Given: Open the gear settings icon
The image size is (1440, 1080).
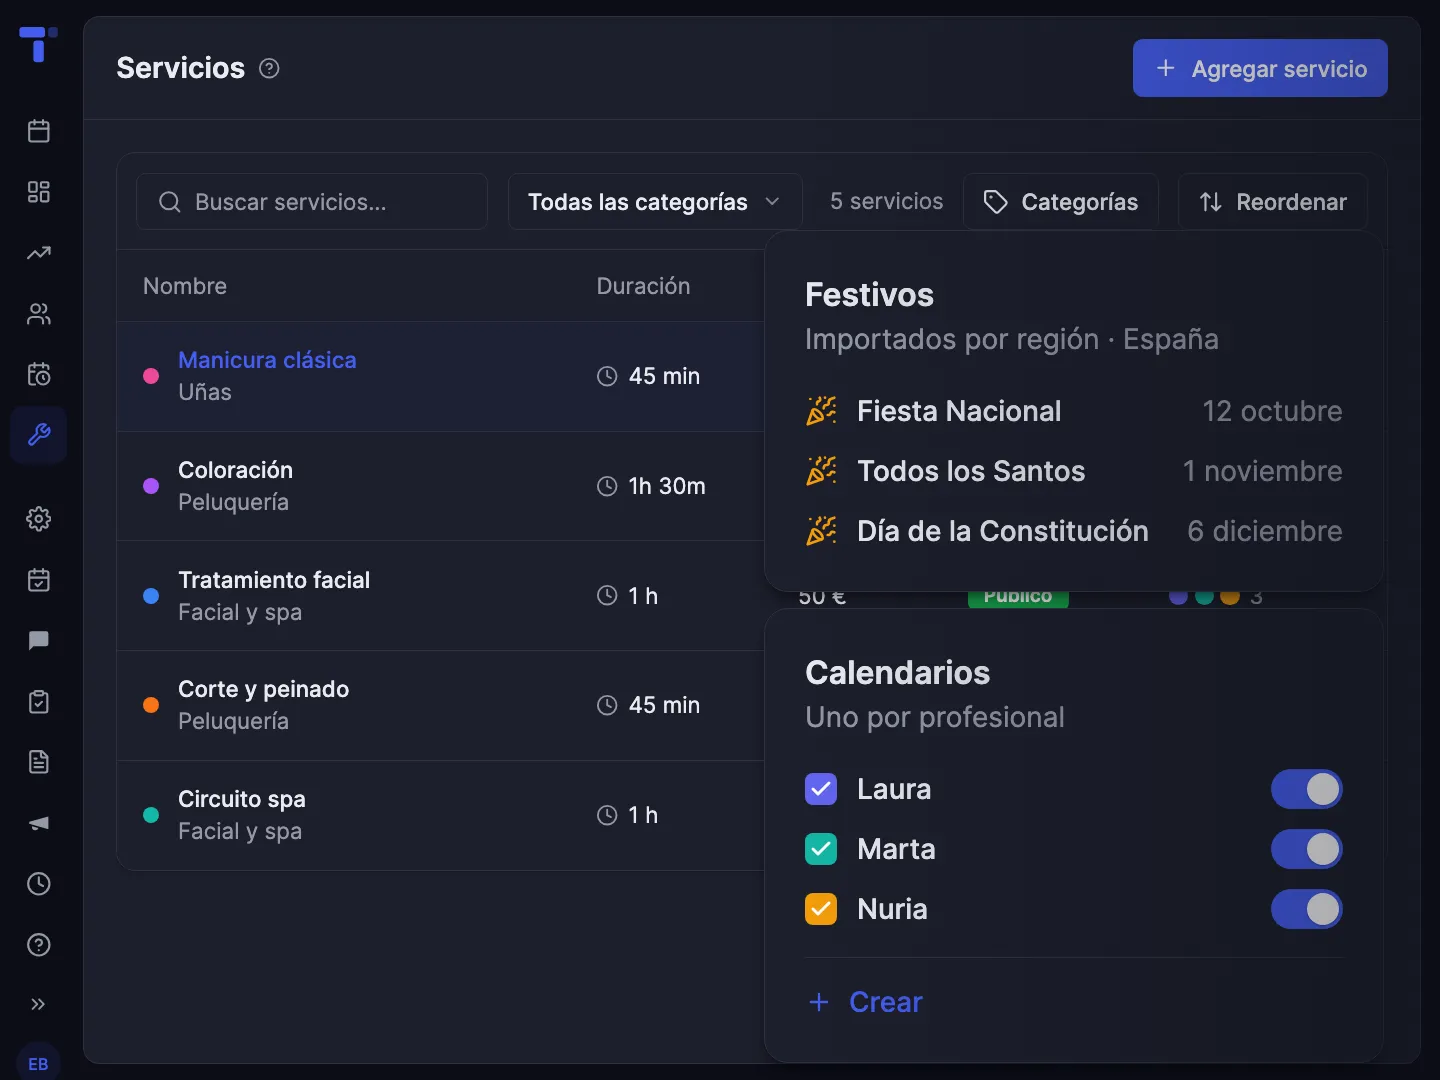Looking at the screenshot, I should [x=39, y=519].
